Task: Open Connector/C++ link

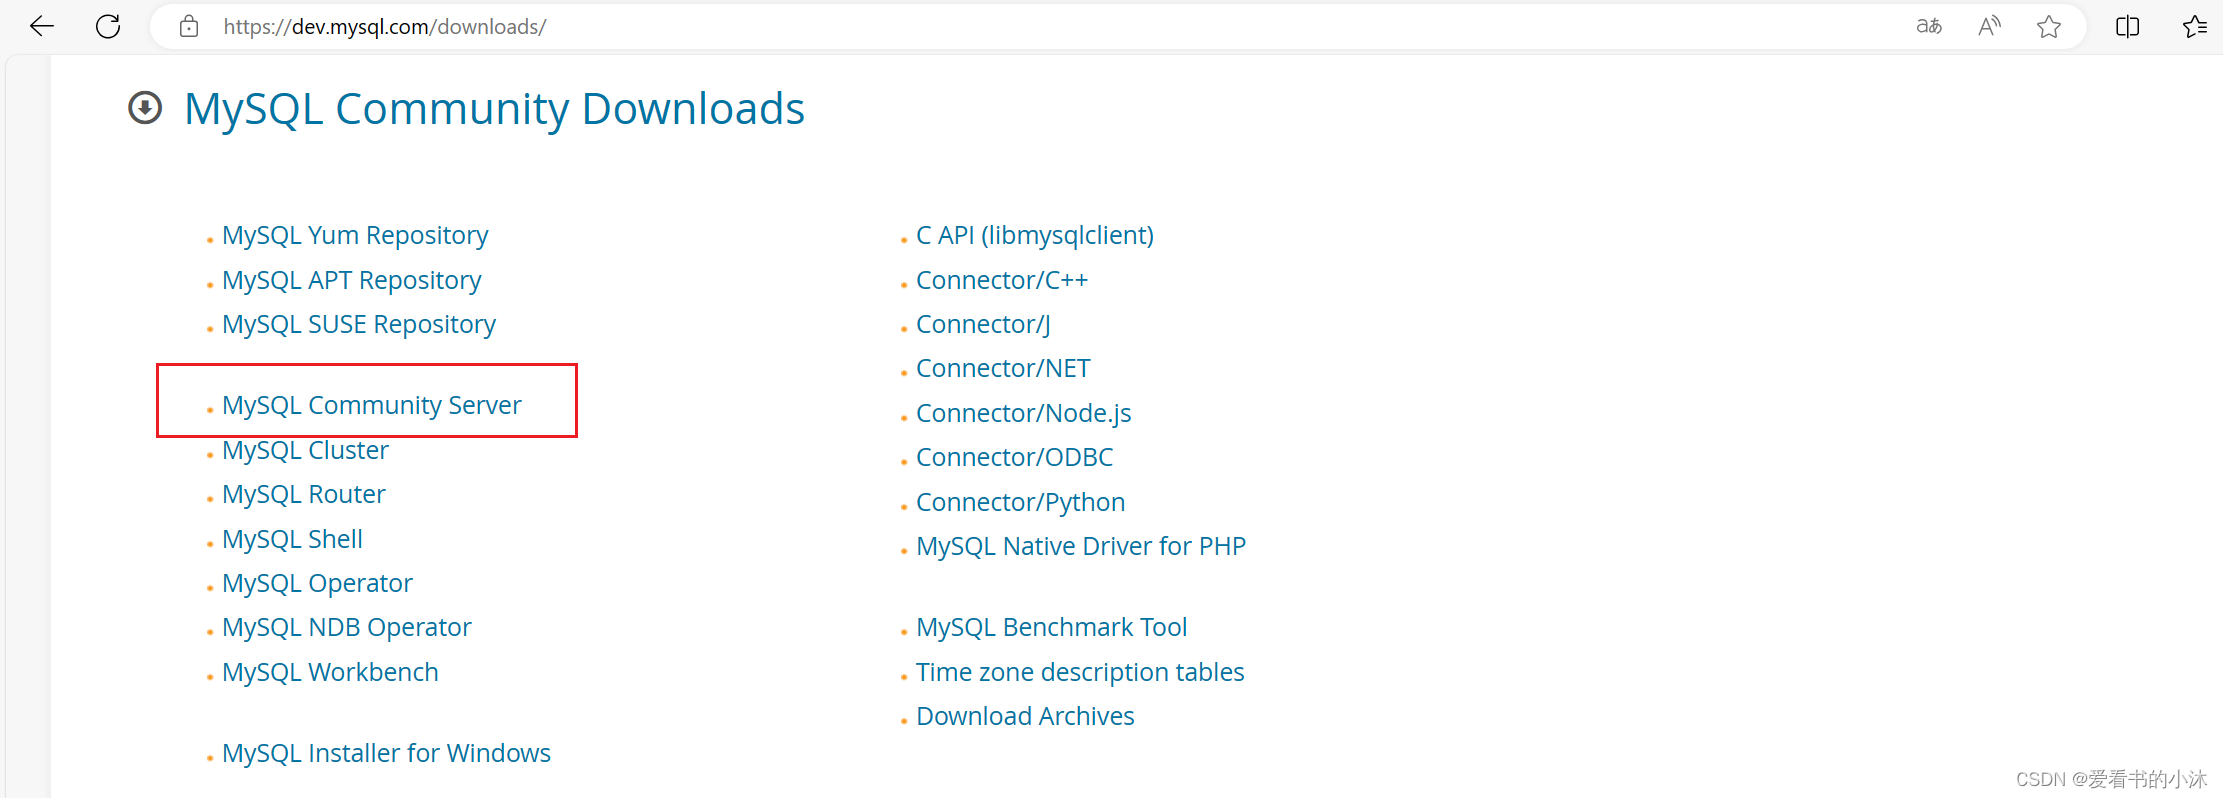Action: coord(1002,280)
